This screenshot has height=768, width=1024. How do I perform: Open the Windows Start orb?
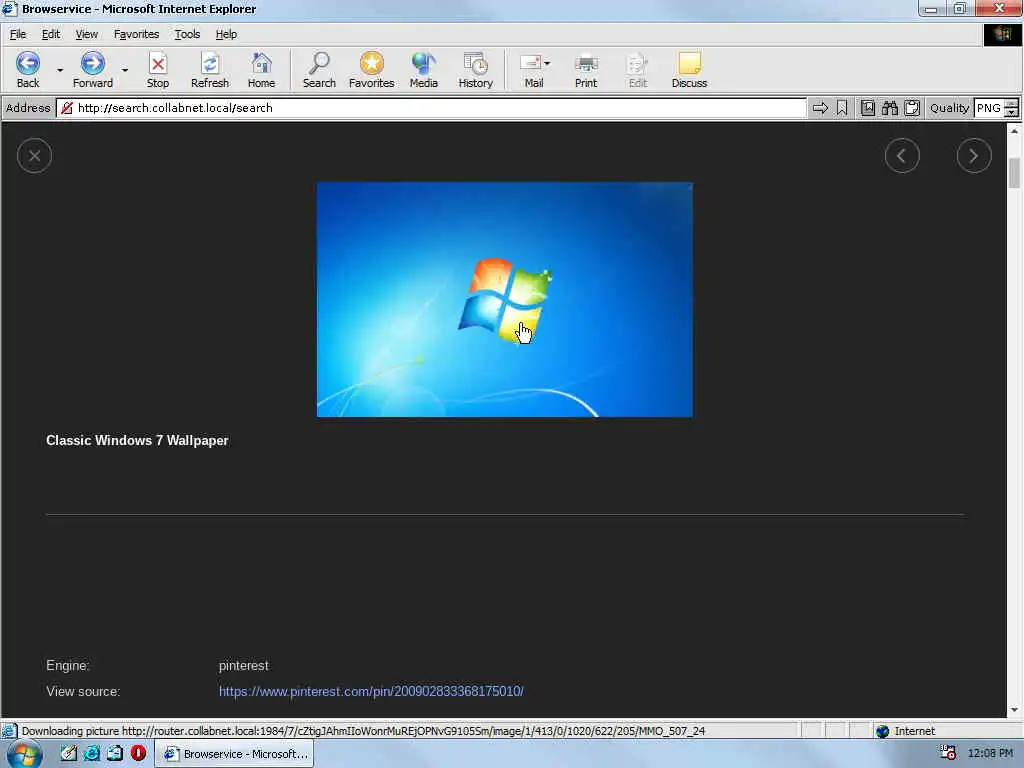[25, 754]
